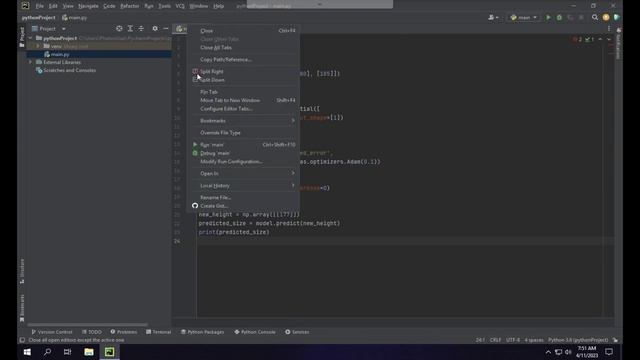Click the Search Everywhere magnifier
Viewport: 640px width, 360px height.
595,18
